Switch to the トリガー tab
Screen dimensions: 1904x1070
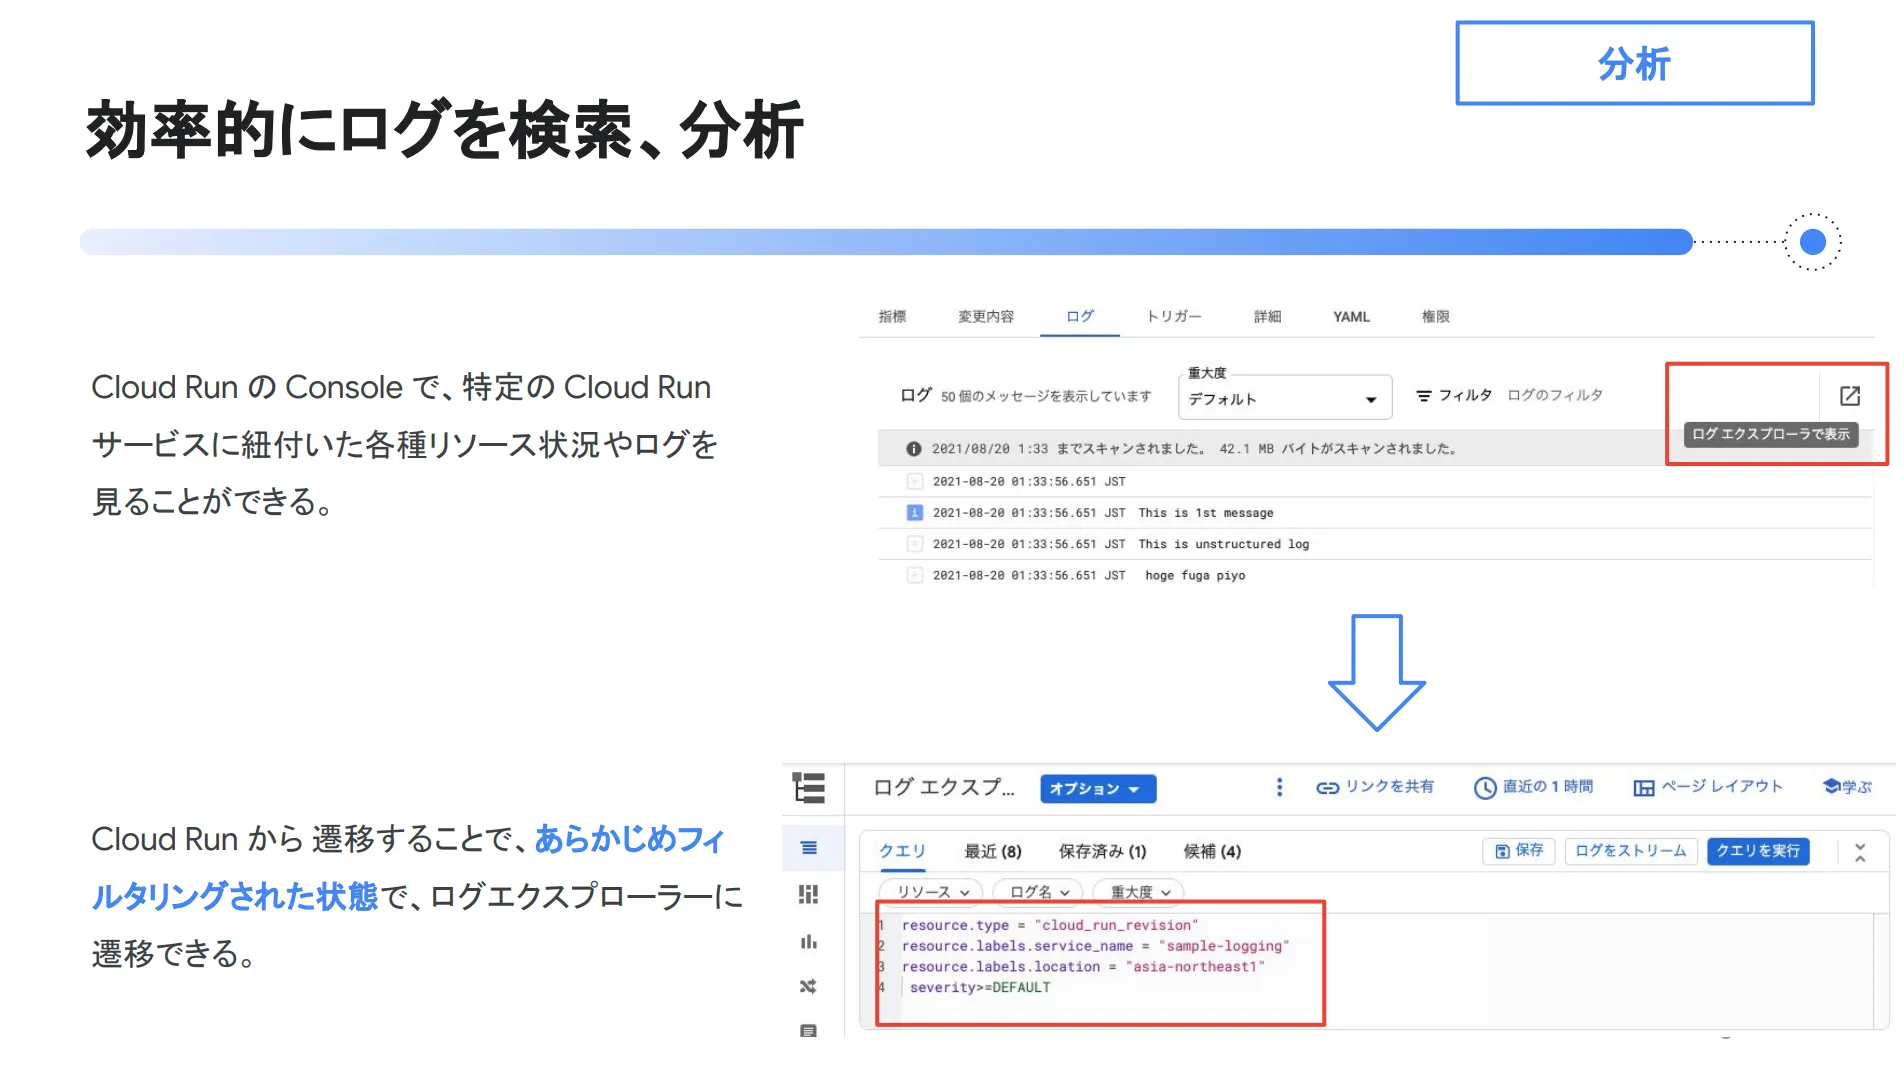(1174, 317)
